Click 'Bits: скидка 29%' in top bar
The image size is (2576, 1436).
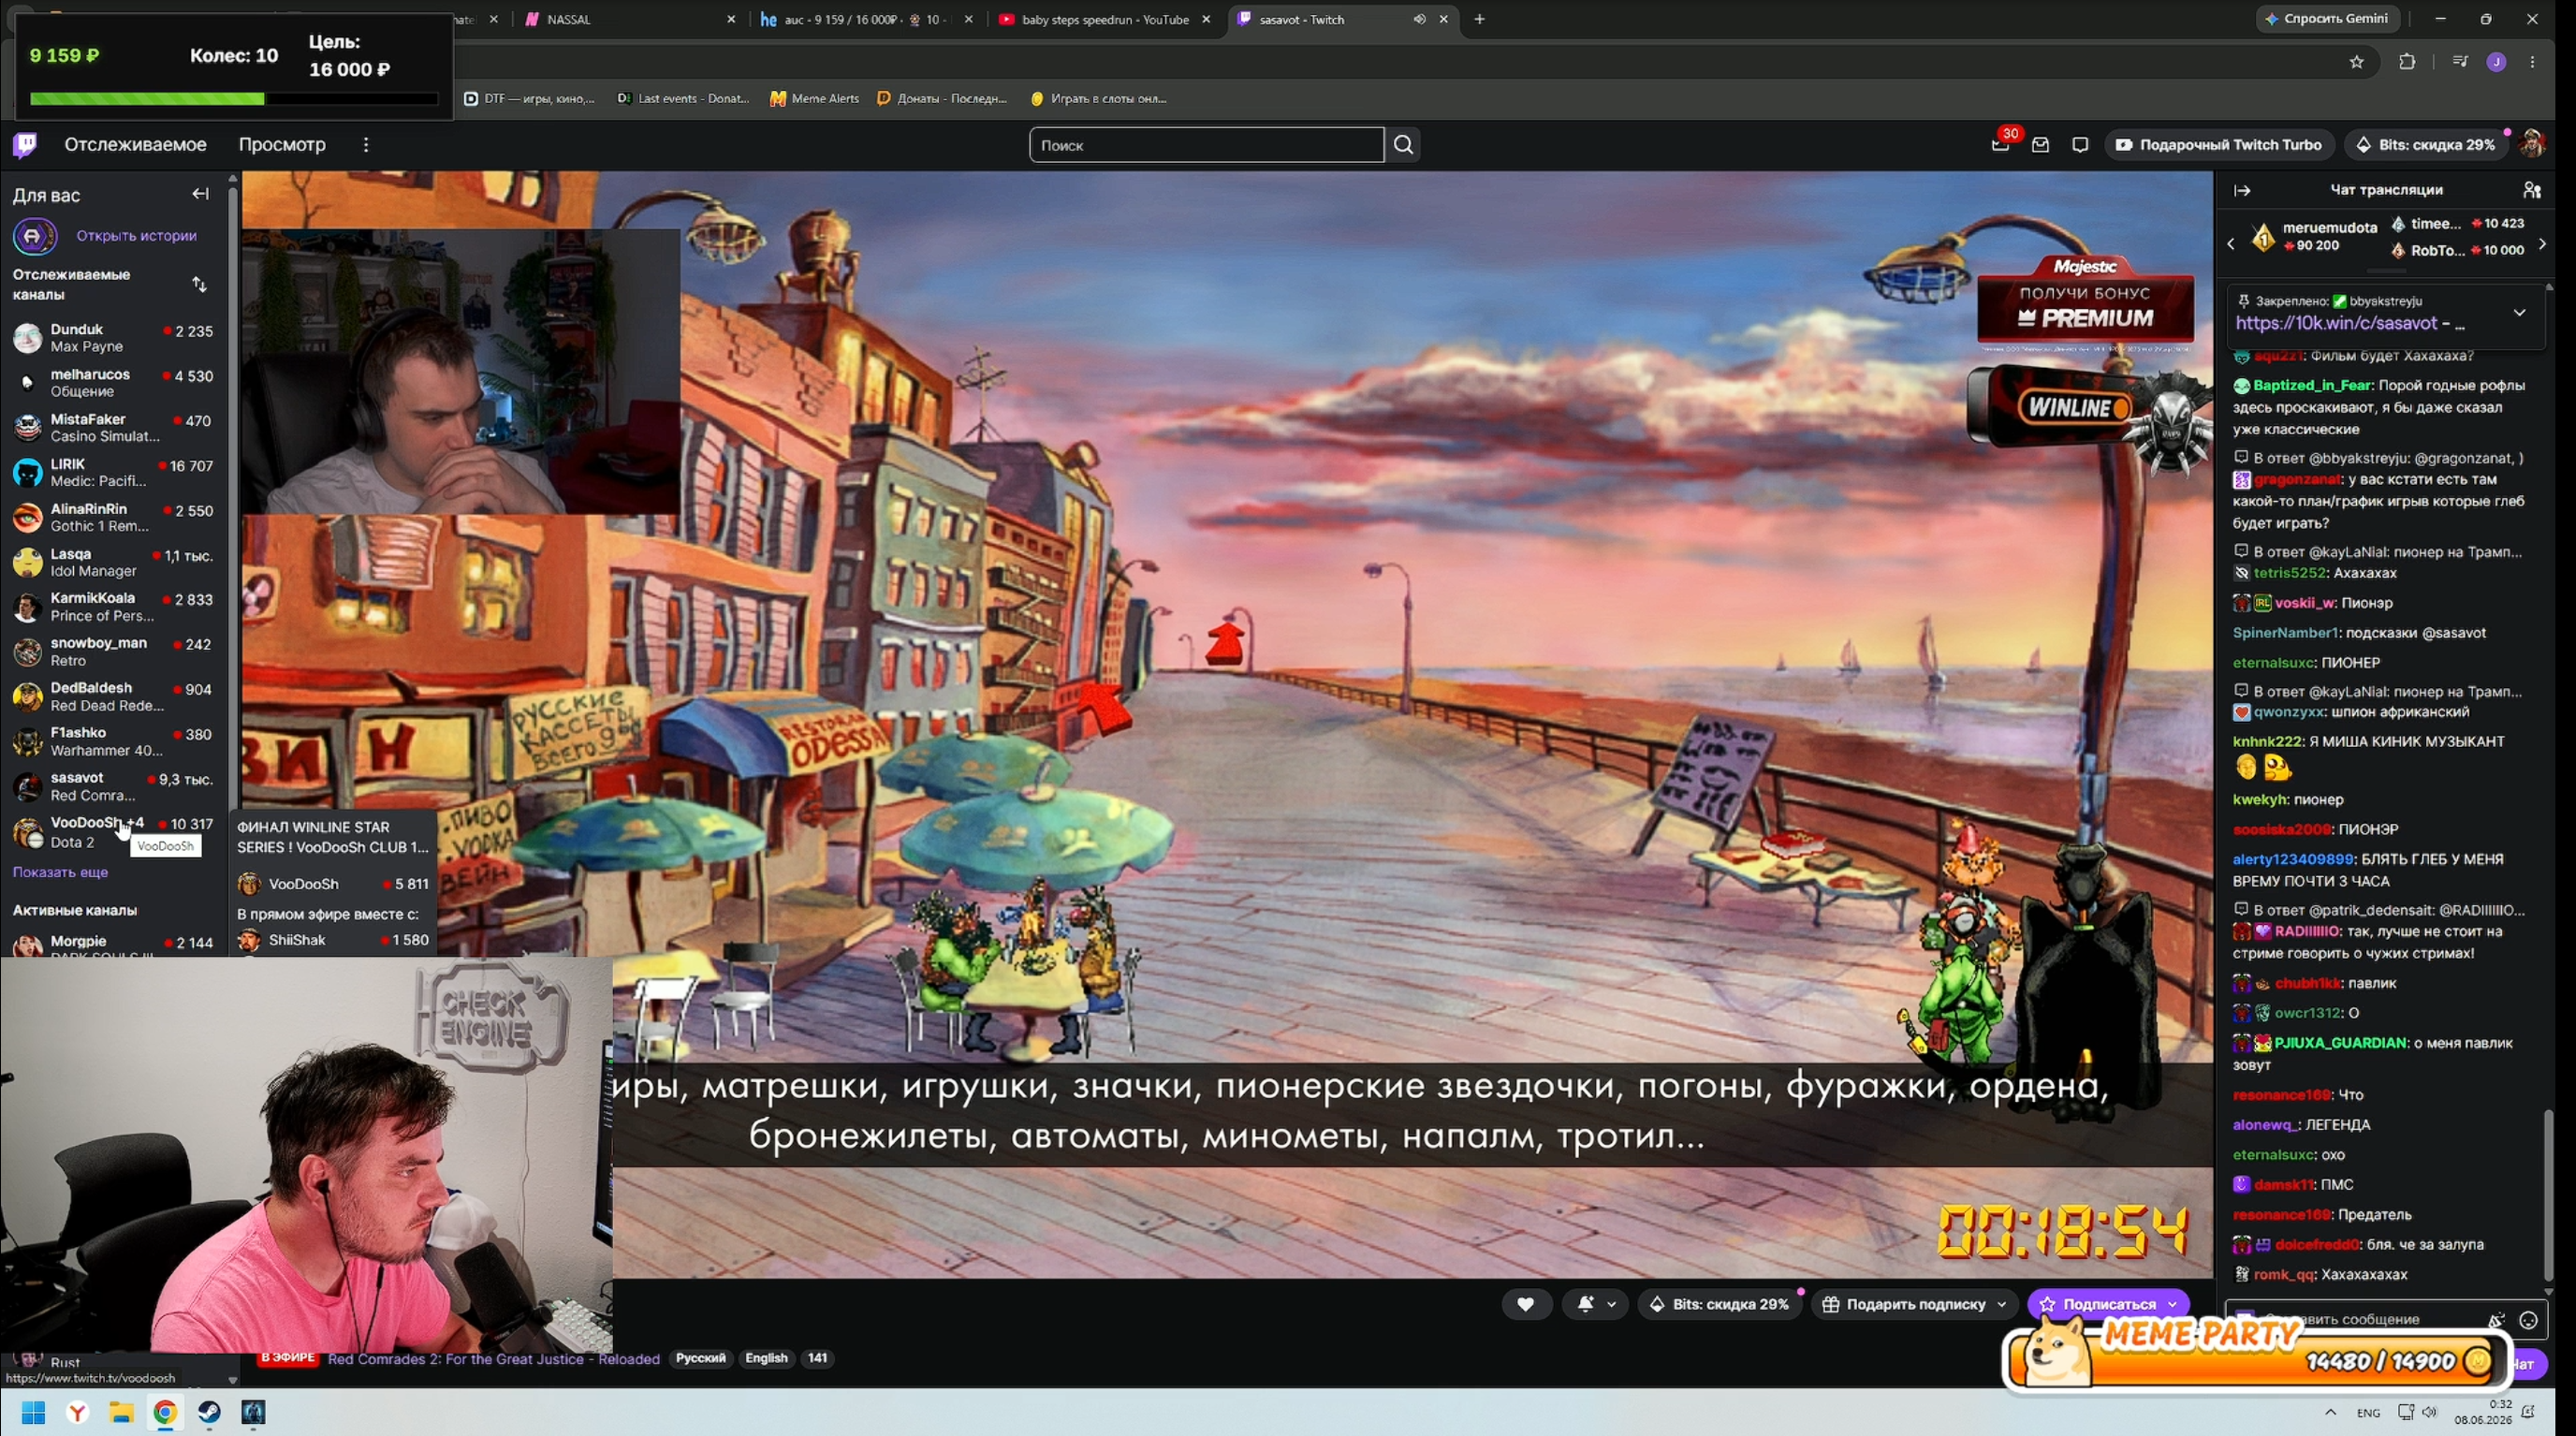[2425, 145]
